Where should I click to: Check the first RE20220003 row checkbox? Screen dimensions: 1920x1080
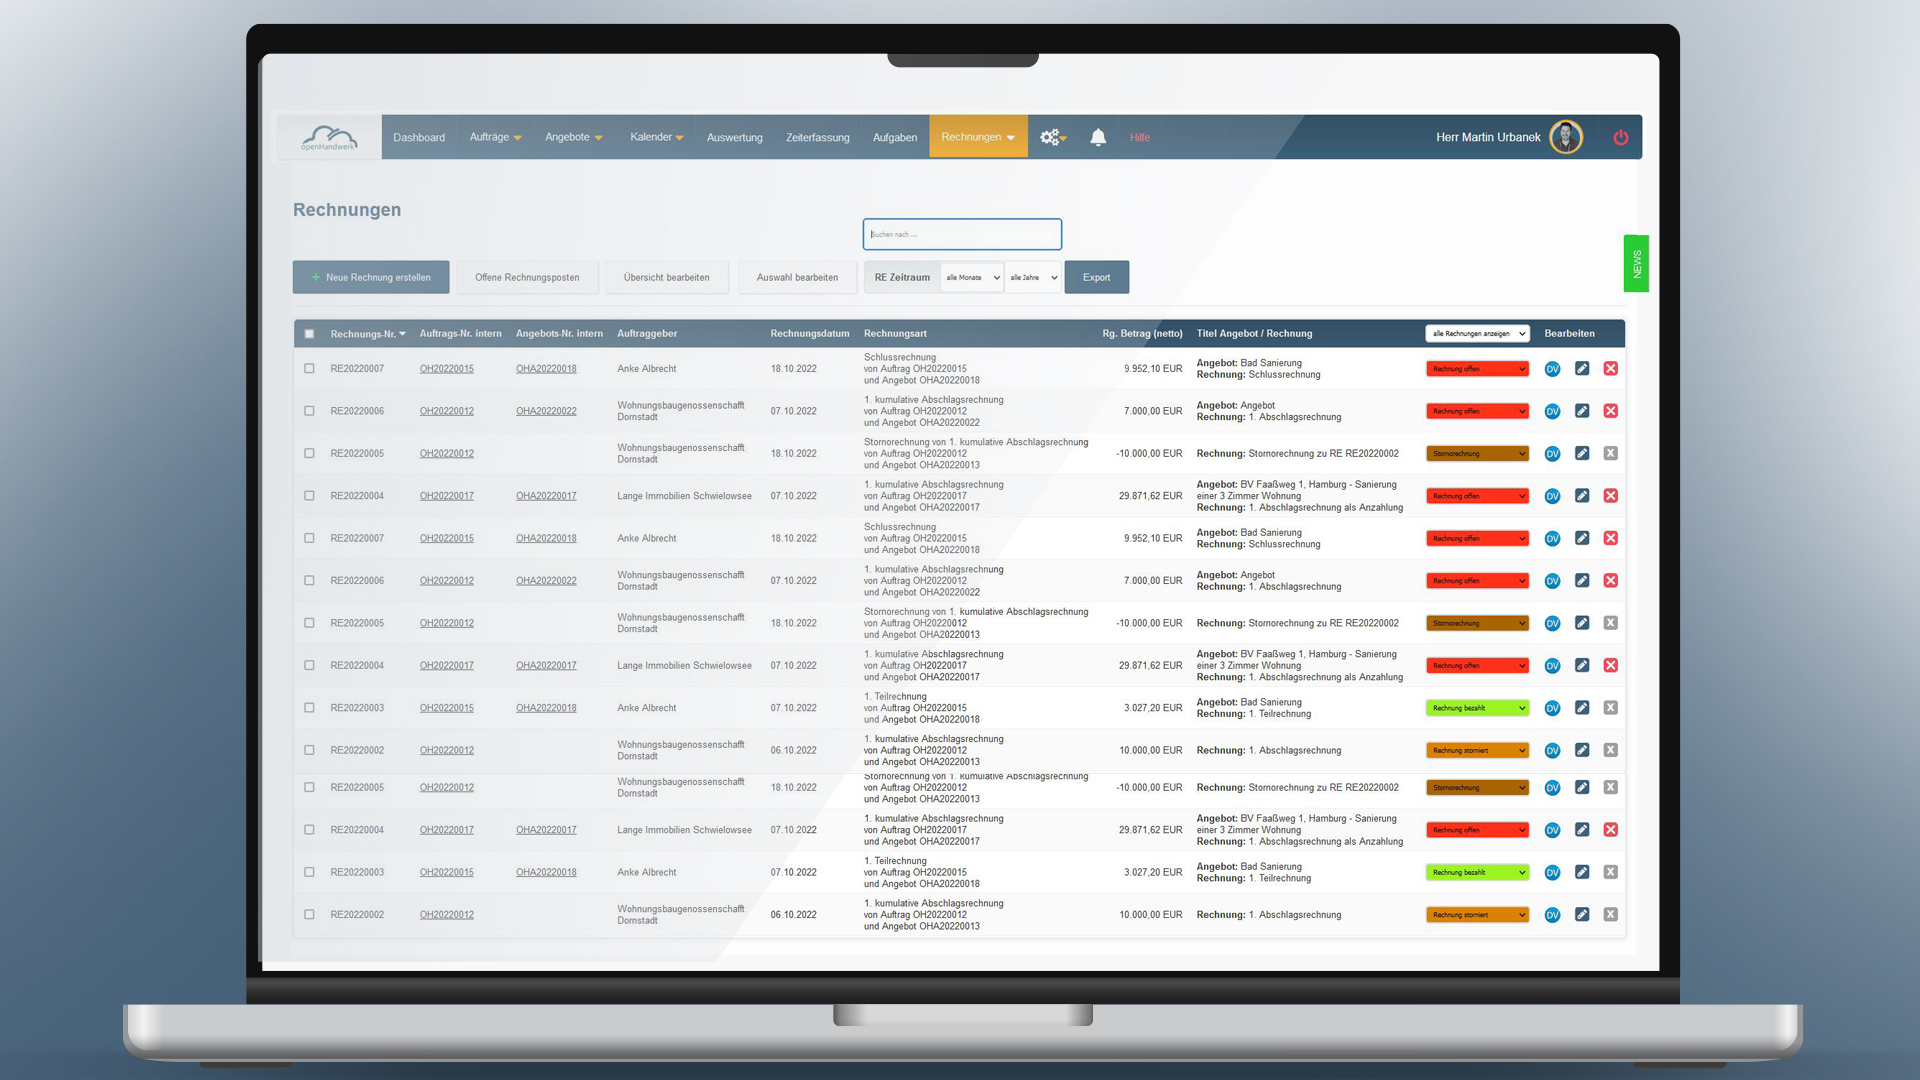point(309,708)
